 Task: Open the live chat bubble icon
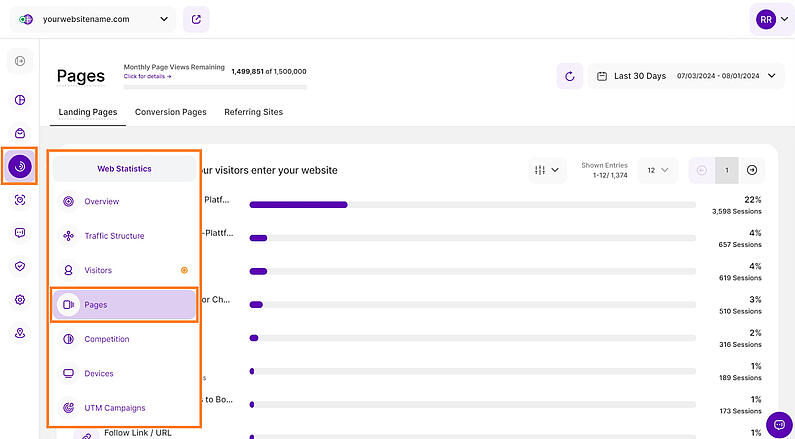click(x=779, y=425)
